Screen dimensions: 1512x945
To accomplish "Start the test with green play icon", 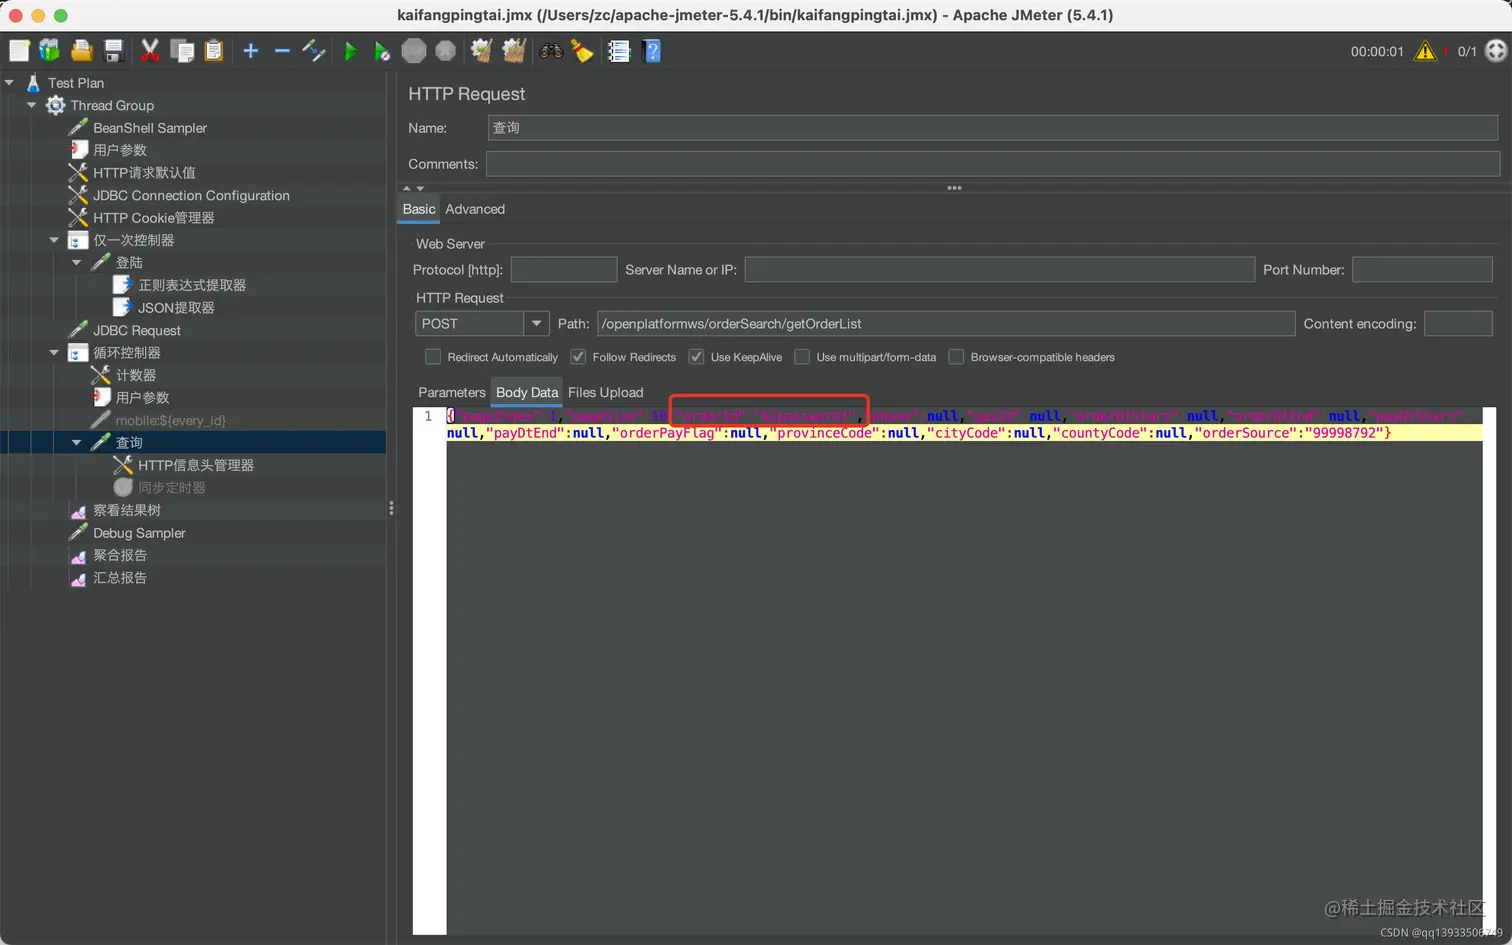I will pyautogui.click(x=350, y=51).
